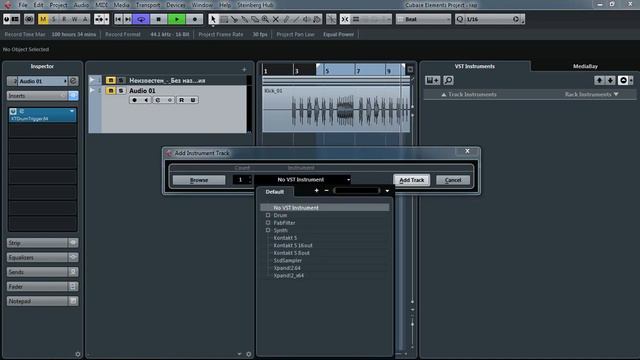Expand the Drum instrument folder

pyautogui.click(x=268, y=215)
